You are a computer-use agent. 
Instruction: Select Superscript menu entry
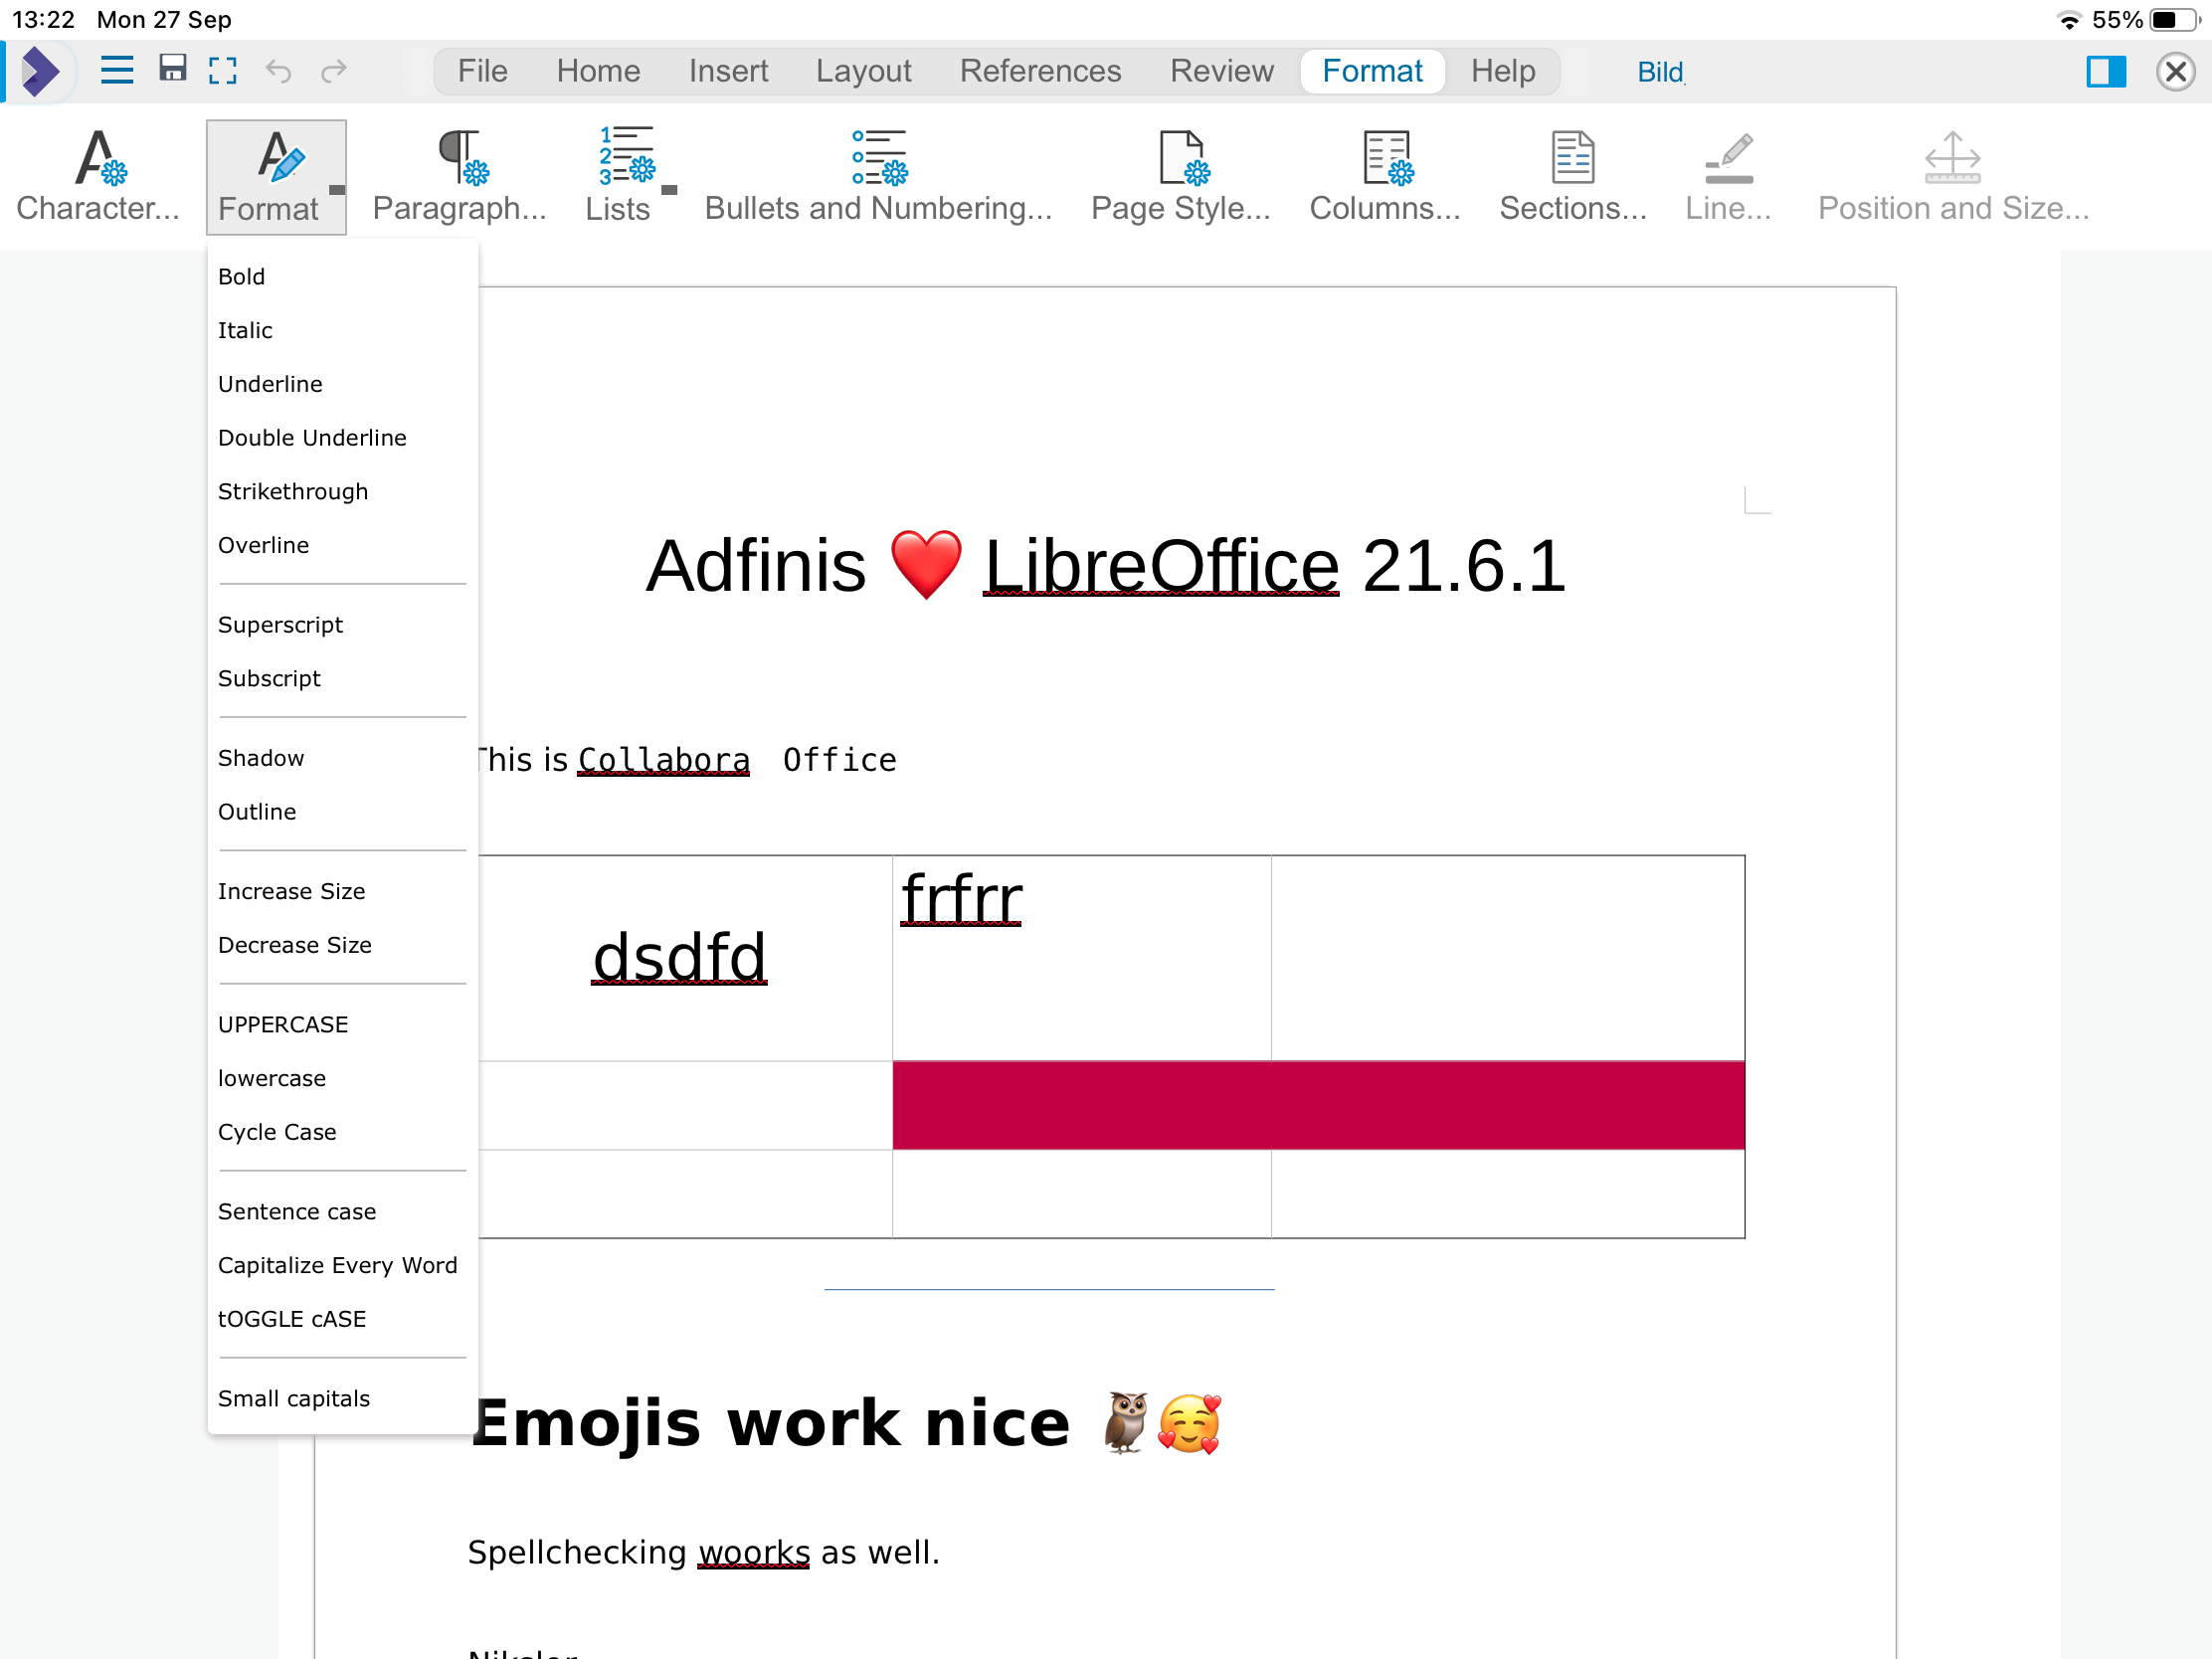click(342, 625)
